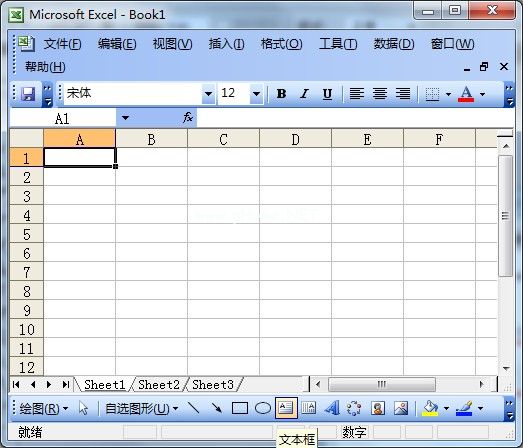This screenshot has height=448, width=523.
Task: Open the 绘图(R) drawing menu
Action: [43, 408]
